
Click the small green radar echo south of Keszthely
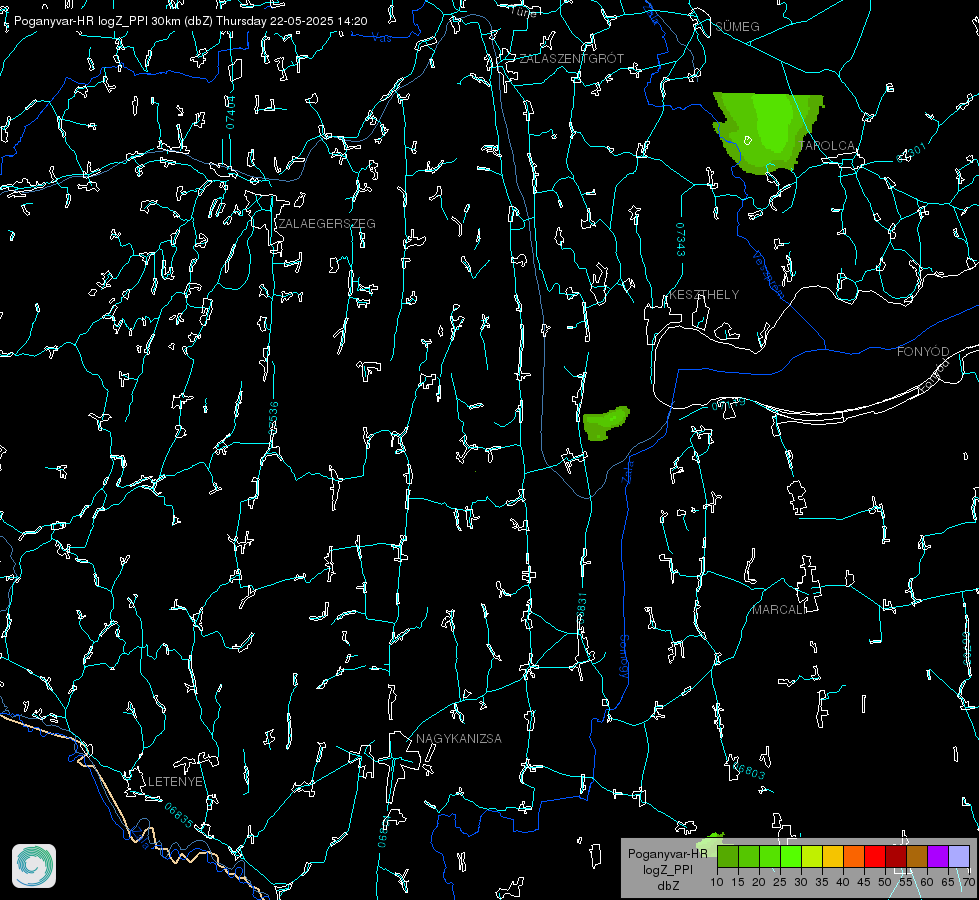604,423
